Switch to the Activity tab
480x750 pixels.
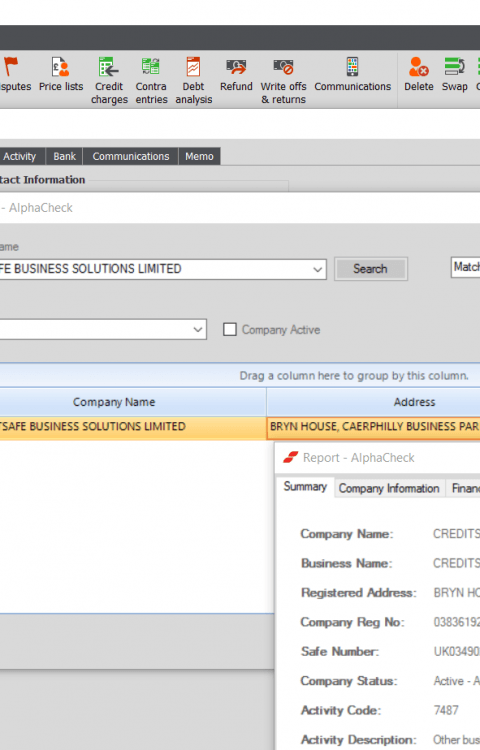(x=20, y=156)
